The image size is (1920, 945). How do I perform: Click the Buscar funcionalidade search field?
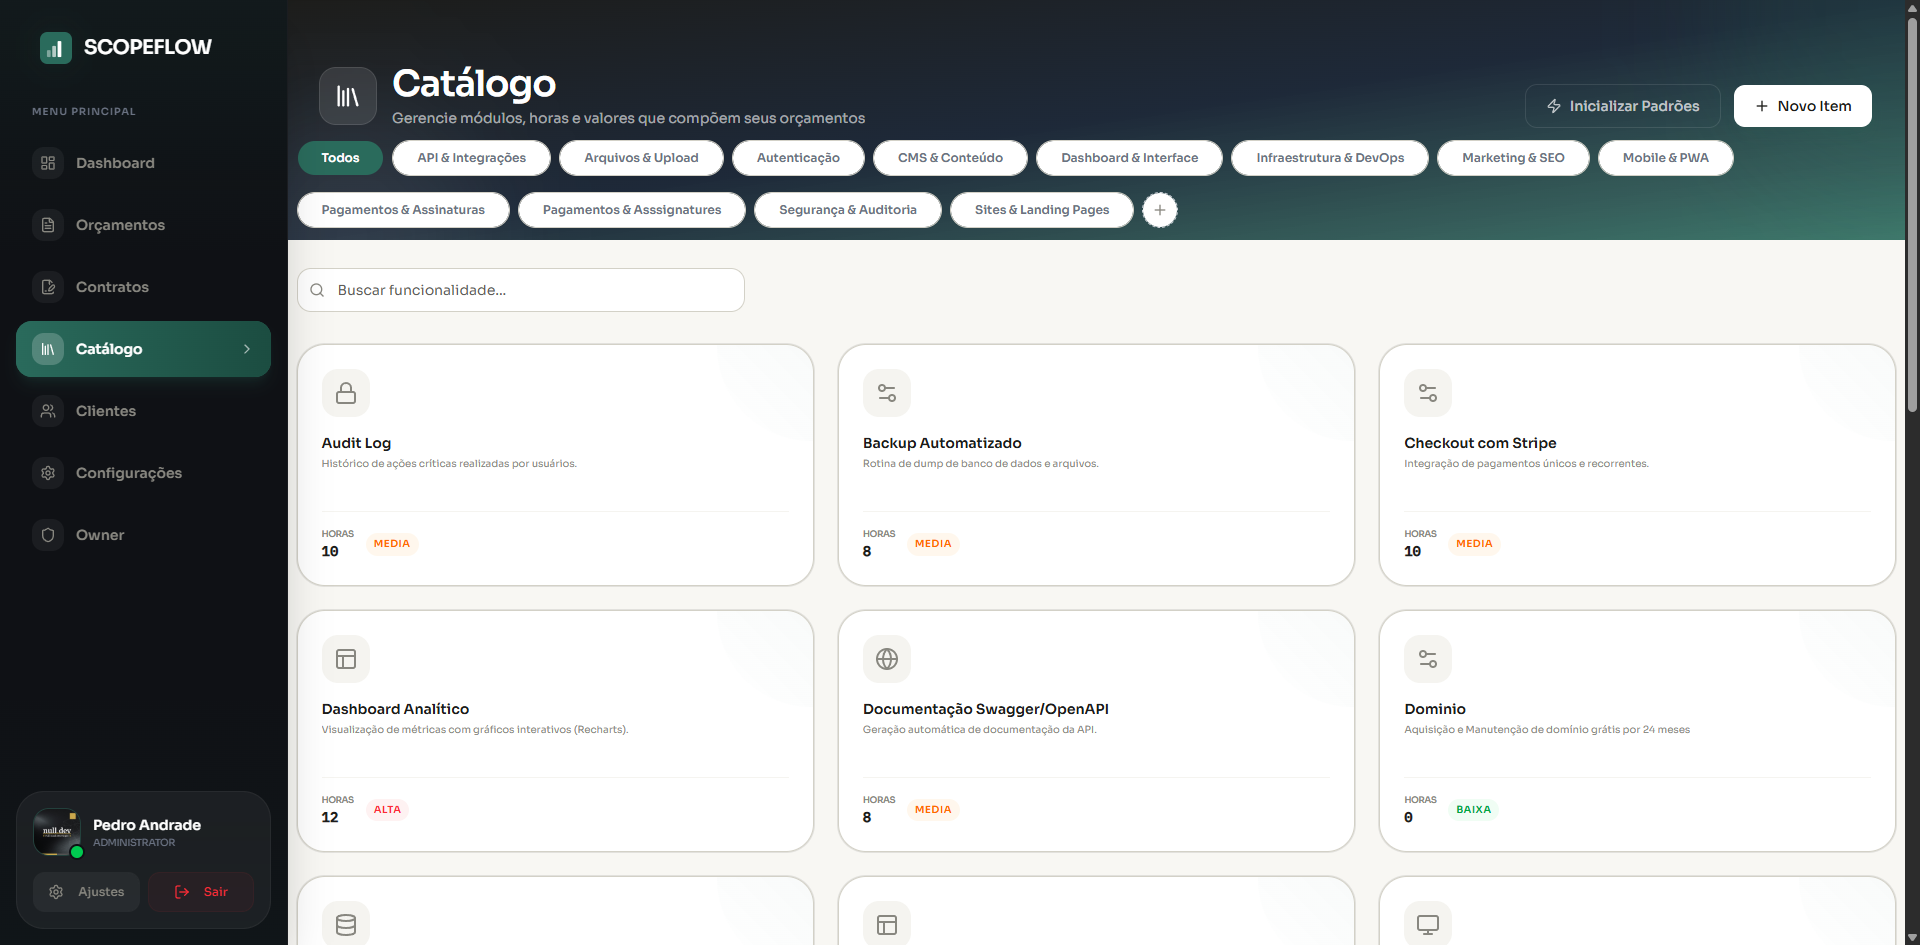521,290
